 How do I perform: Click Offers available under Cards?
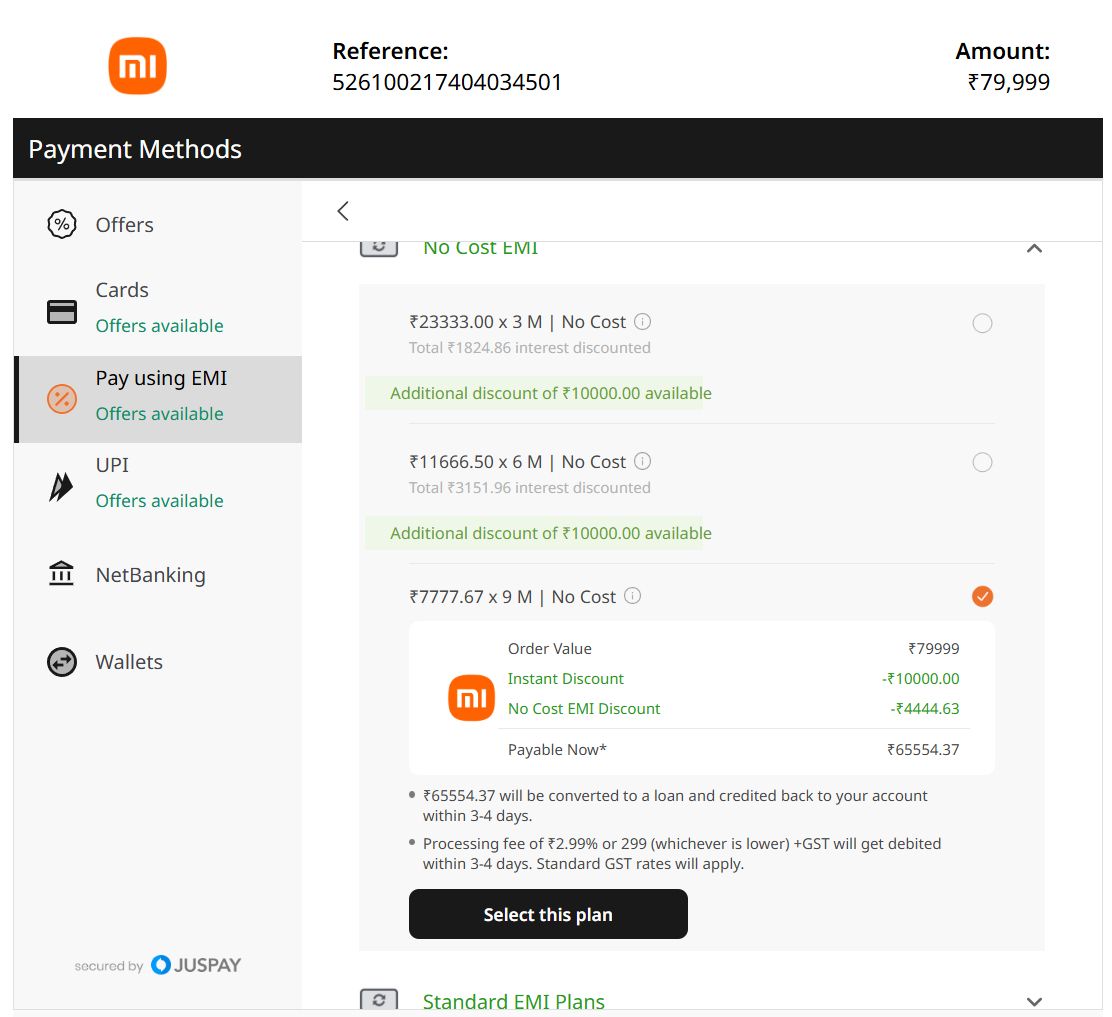pyautogui.click(x=160, y=326)
